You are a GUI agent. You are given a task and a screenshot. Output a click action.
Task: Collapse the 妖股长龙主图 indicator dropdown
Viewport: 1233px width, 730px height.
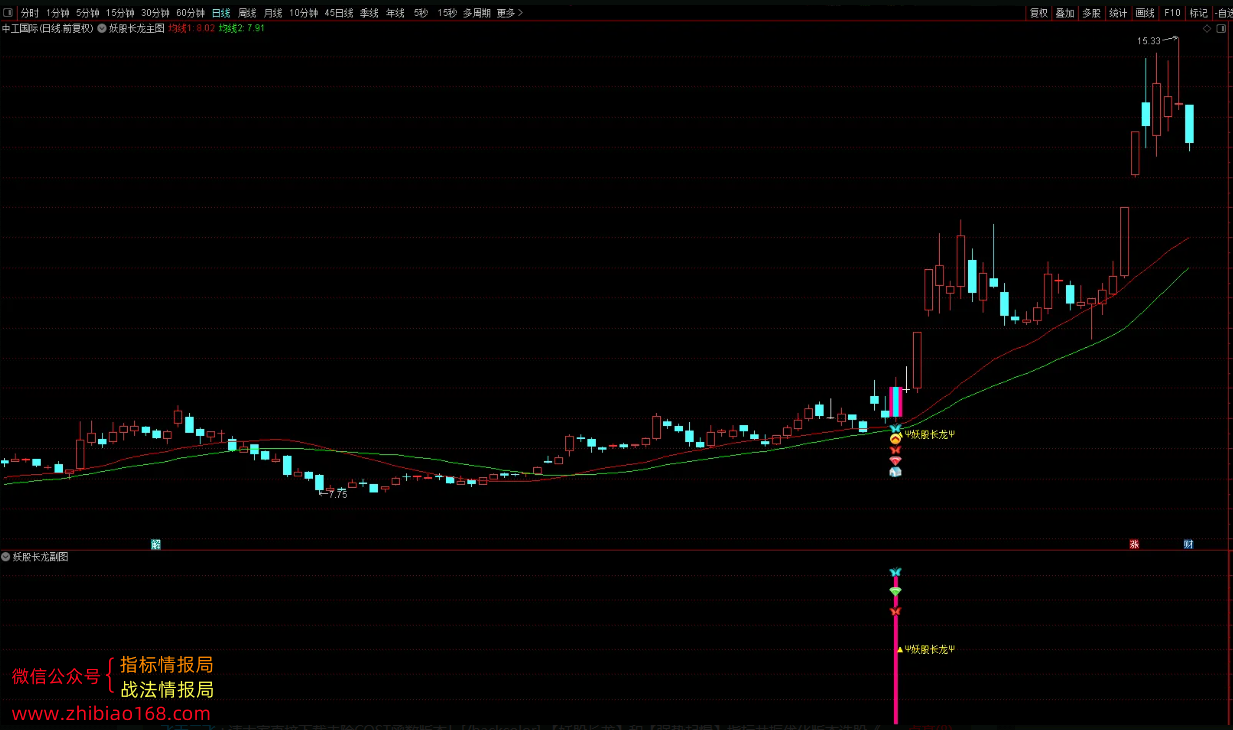click(102, 28)
